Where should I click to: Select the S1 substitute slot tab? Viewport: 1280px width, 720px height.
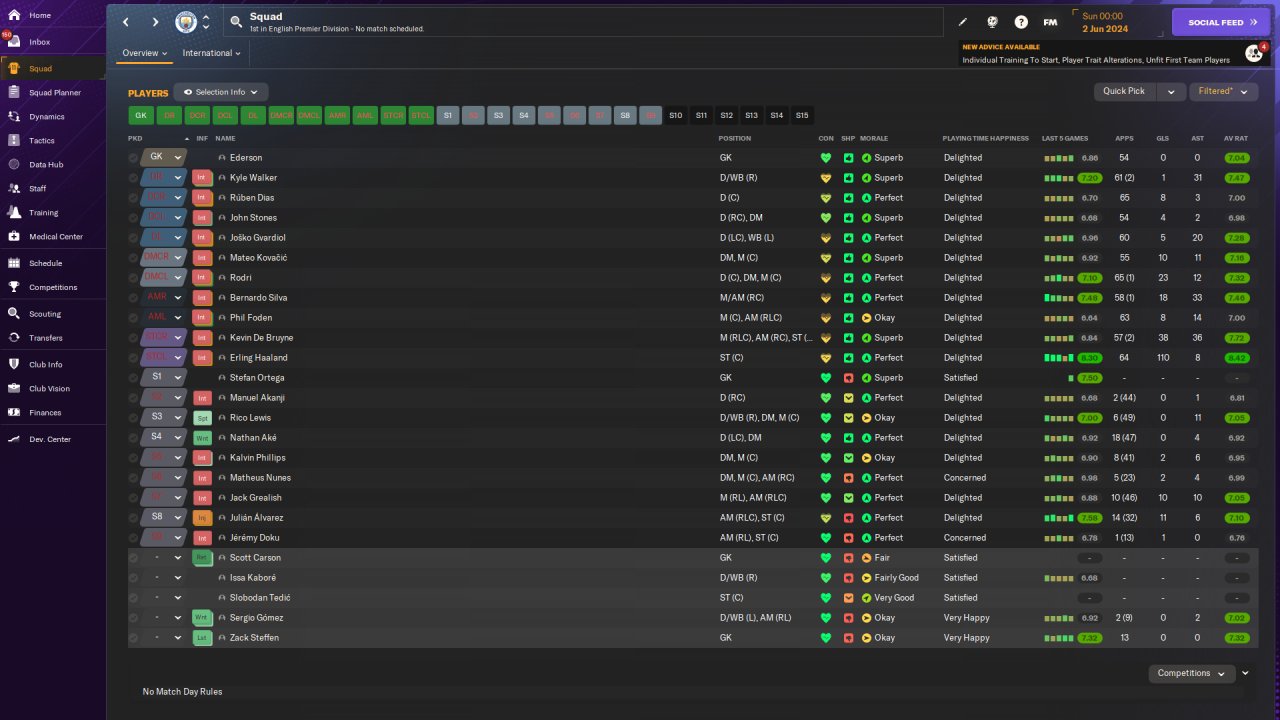tap(448, 115)
